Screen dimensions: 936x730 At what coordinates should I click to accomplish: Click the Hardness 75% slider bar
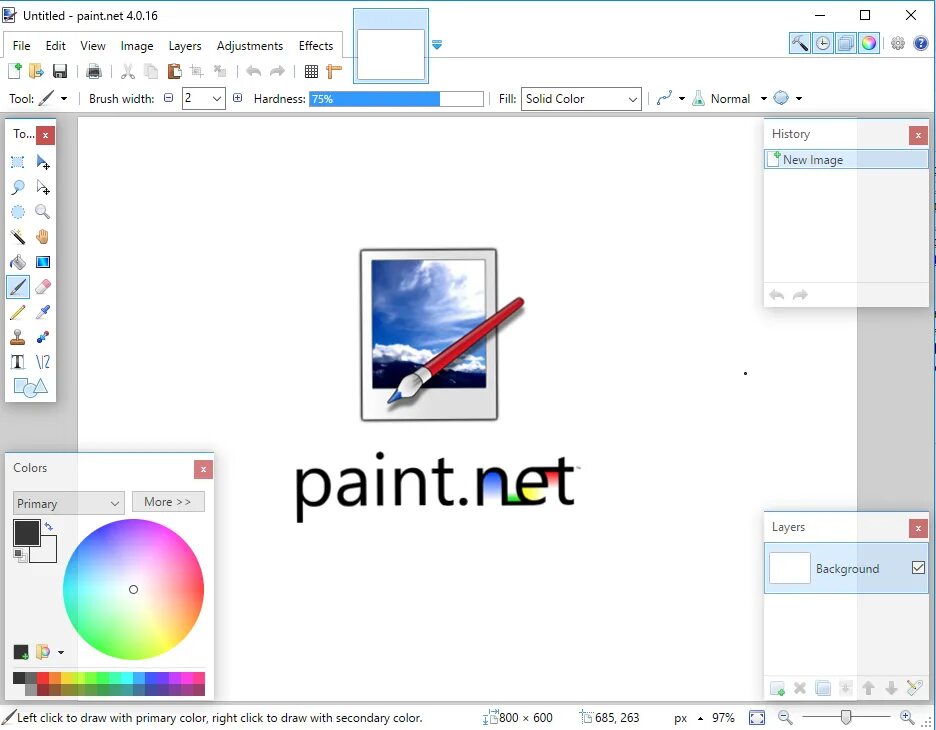pyautogui.click(x=396, y=98)
